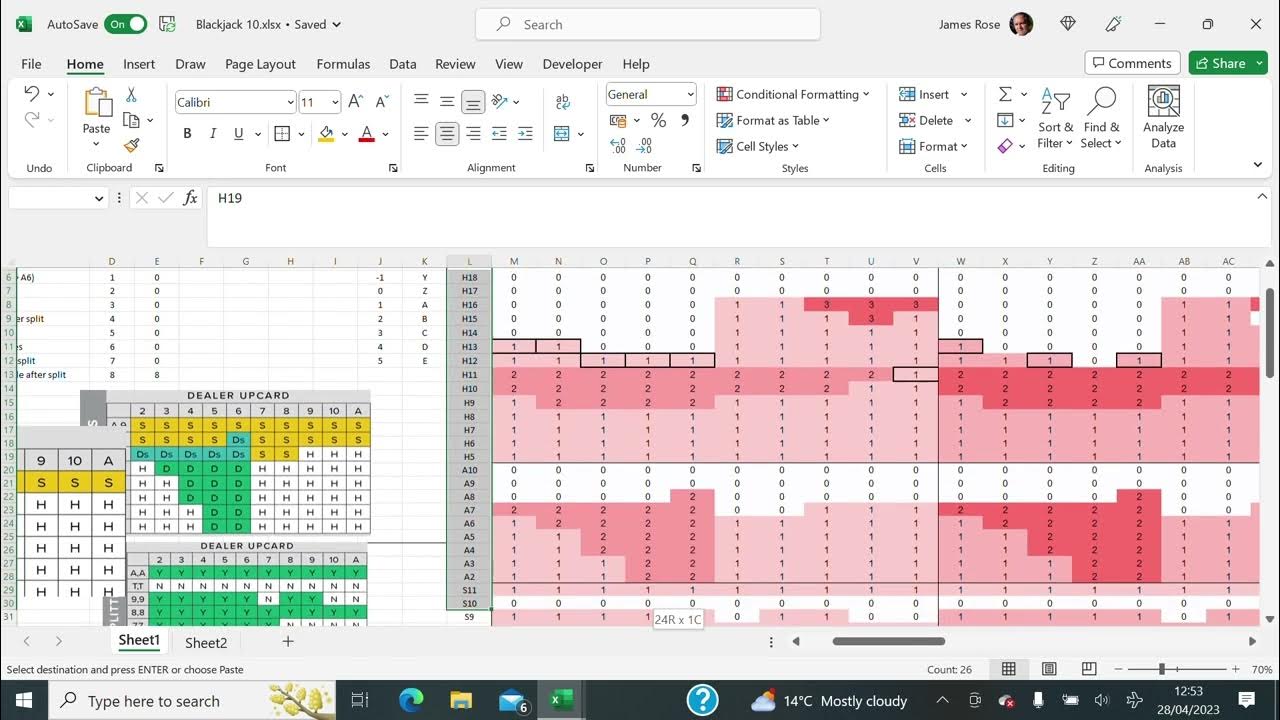Apply Comma Style format

click(x=685, y=120)
